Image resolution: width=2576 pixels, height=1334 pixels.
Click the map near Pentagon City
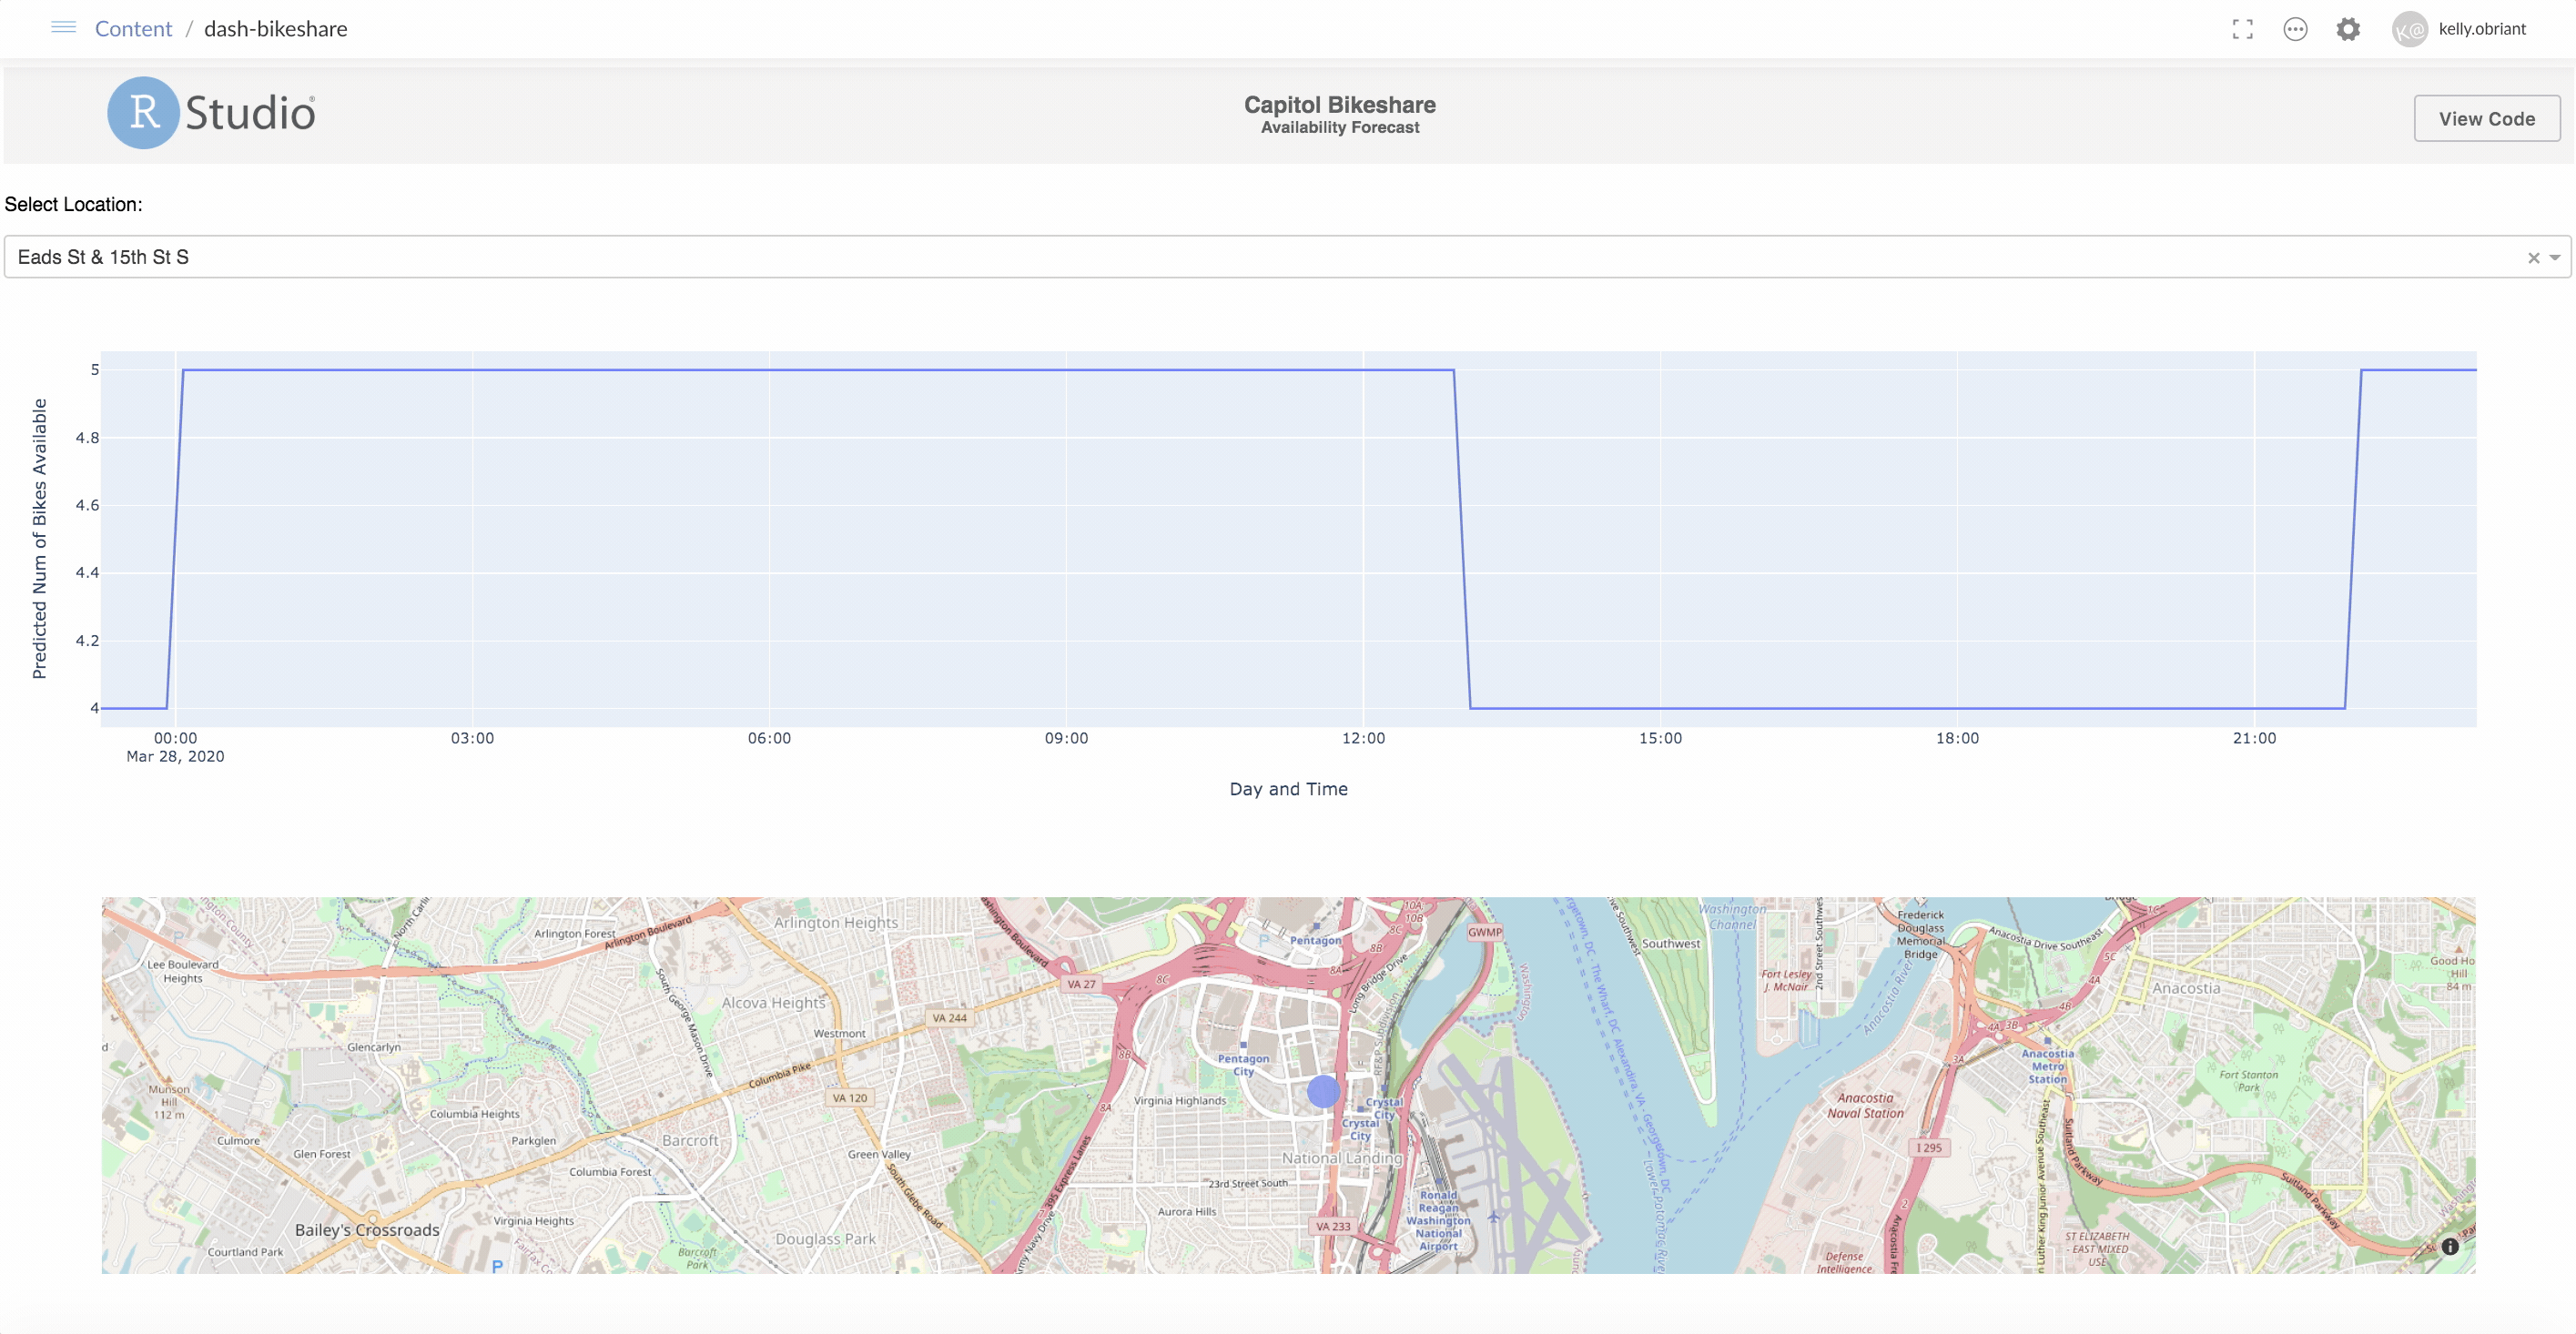[x=1244, y=1063]
